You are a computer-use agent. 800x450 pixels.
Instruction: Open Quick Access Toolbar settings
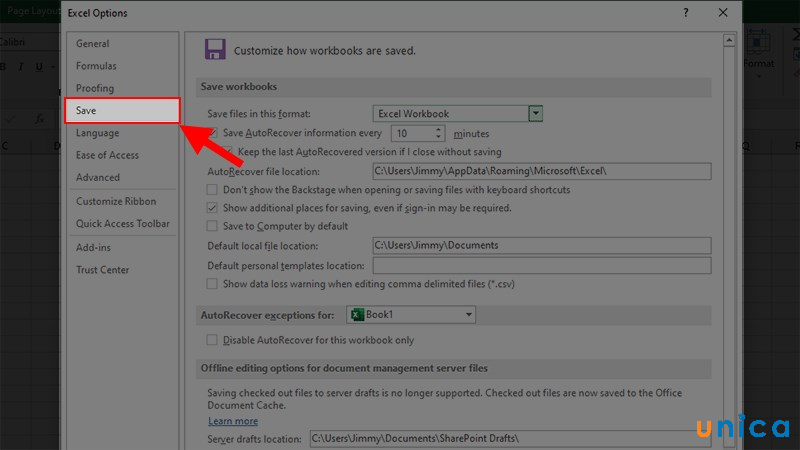(122, 223)
